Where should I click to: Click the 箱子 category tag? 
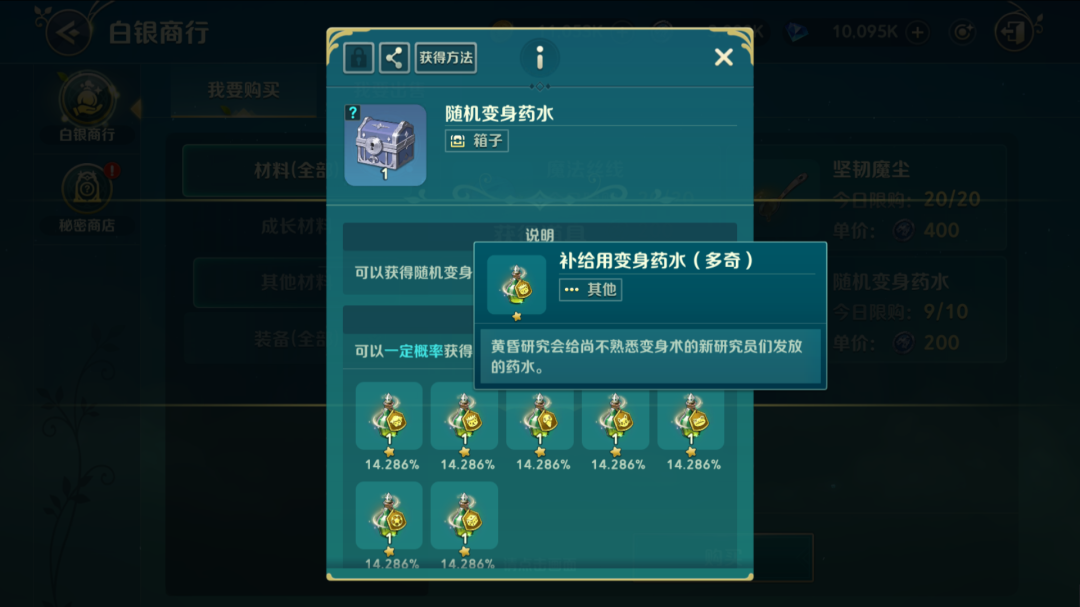point(477,141)
